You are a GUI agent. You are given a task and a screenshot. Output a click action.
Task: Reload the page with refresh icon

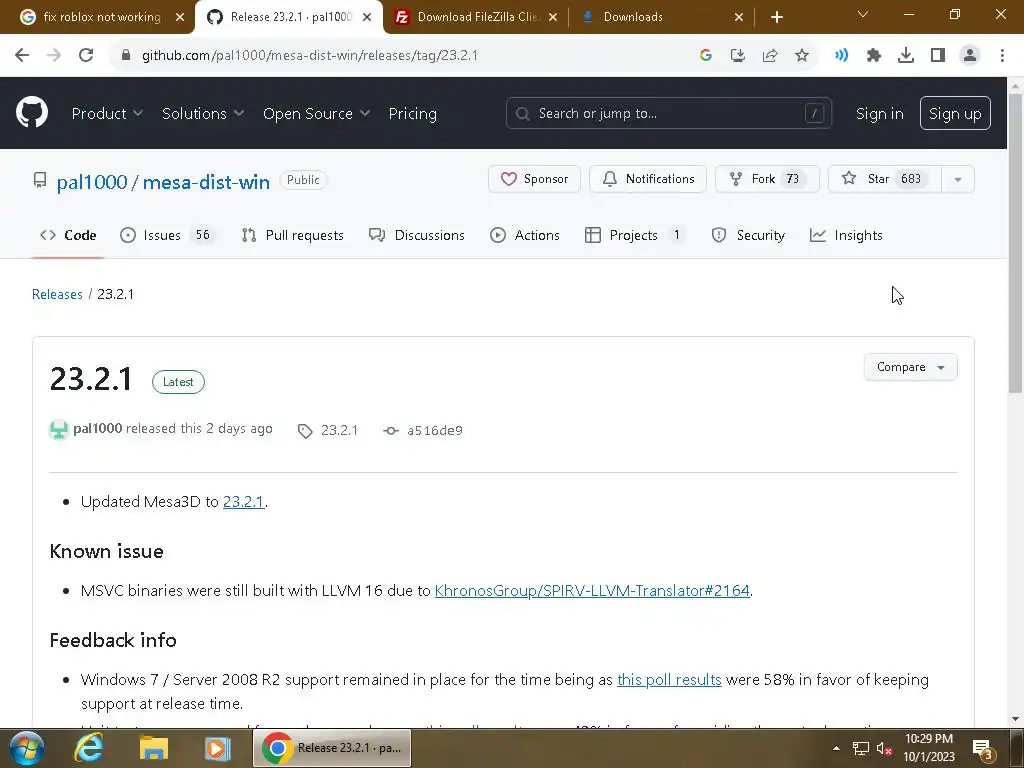[86, 56]
